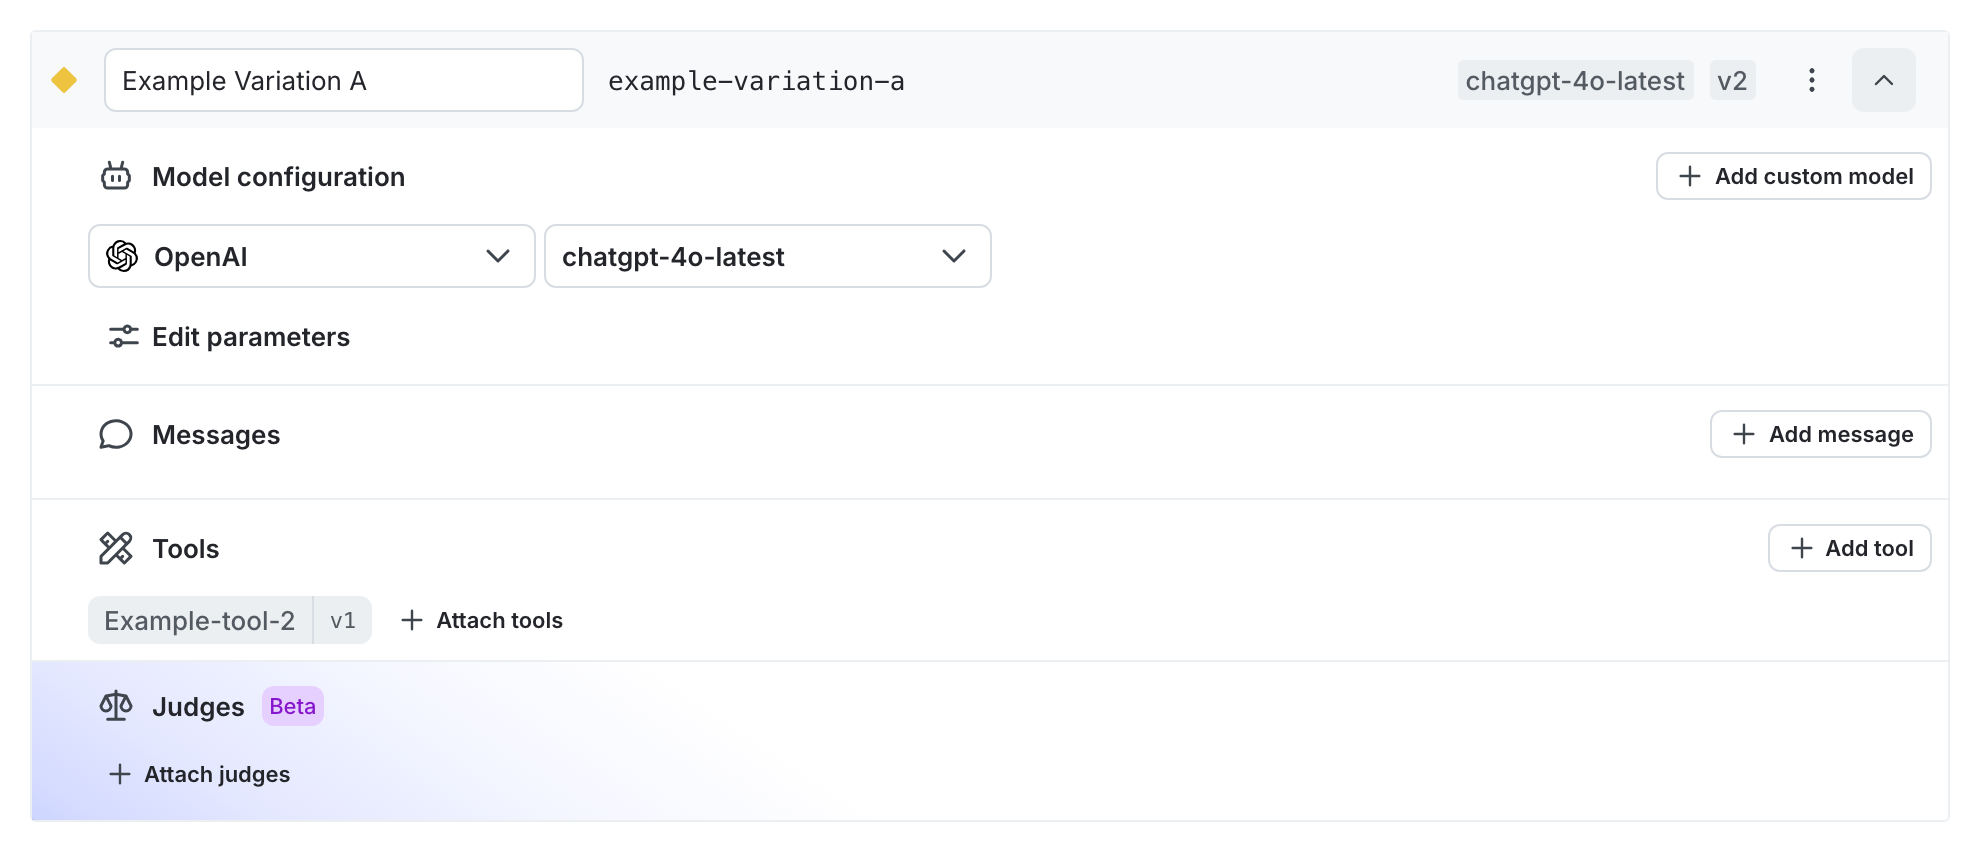The image size is (1980, 868).
Task: Click the Judges scales icon
Action: click(116, 707)
